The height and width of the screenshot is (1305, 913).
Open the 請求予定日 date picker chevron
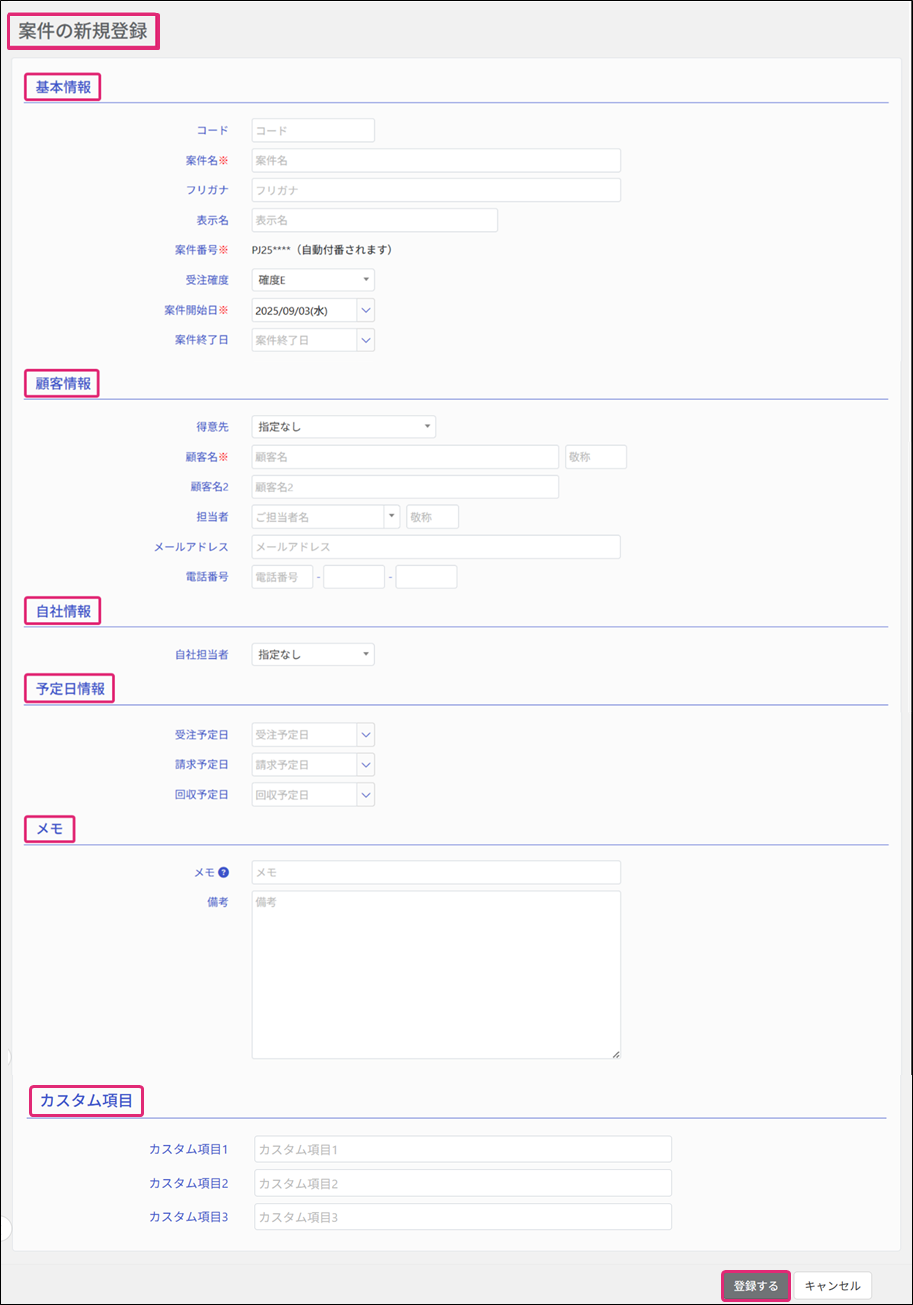(366, 765)
